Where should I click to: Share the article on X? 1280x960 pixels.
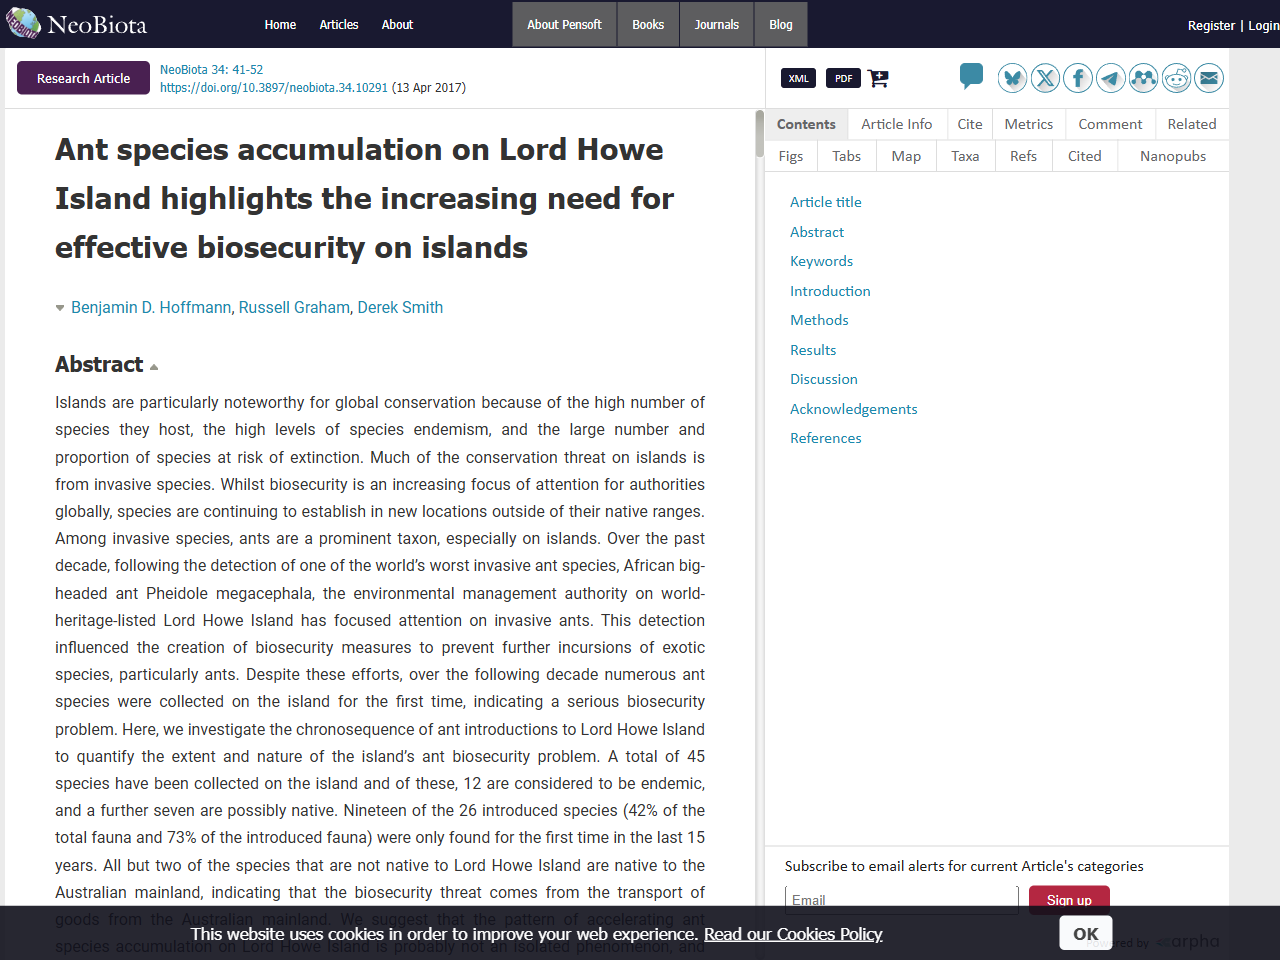(1045, 77)
